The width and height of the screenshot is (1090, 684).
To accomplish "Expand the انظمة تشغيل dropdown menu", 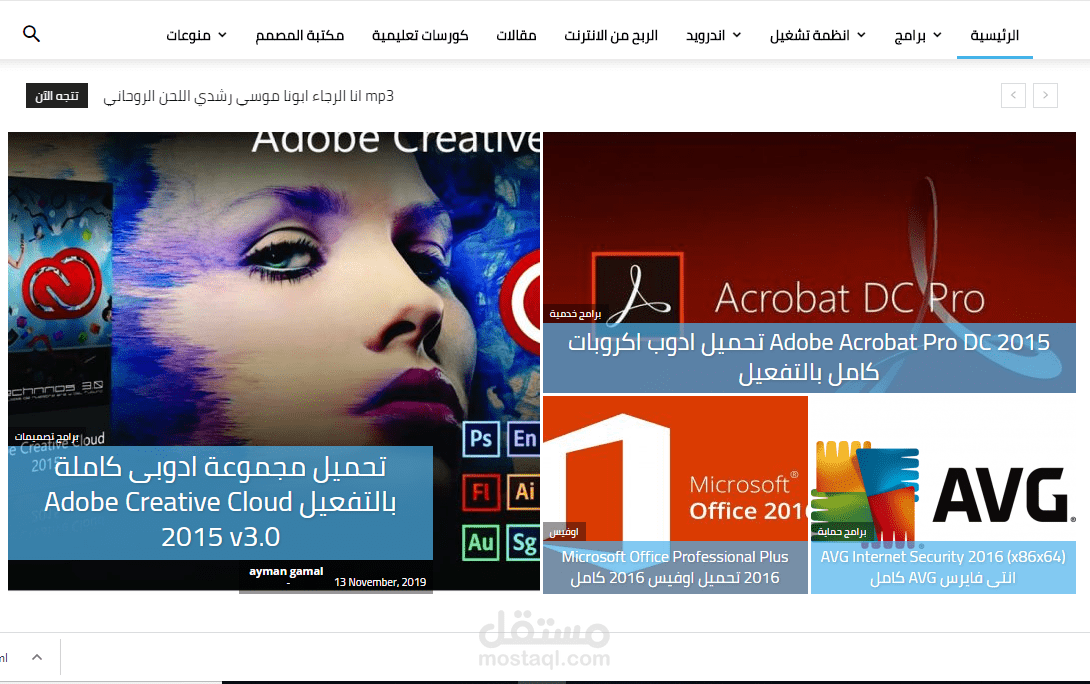I will pos(818,35).
